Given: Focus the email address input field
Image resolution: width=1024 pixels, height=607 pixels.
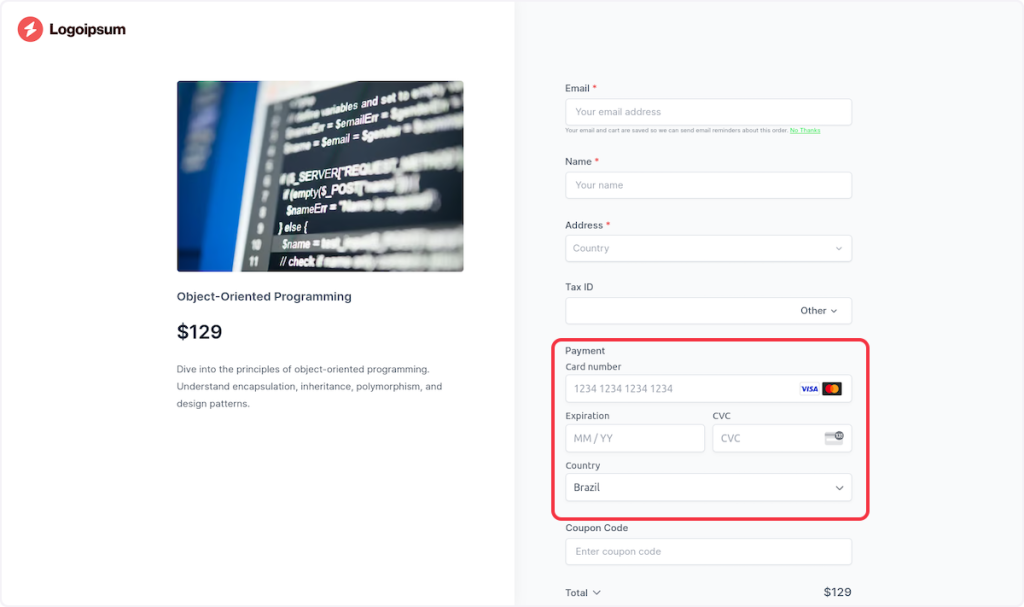Looking at the screenshot, I should 708,112.
